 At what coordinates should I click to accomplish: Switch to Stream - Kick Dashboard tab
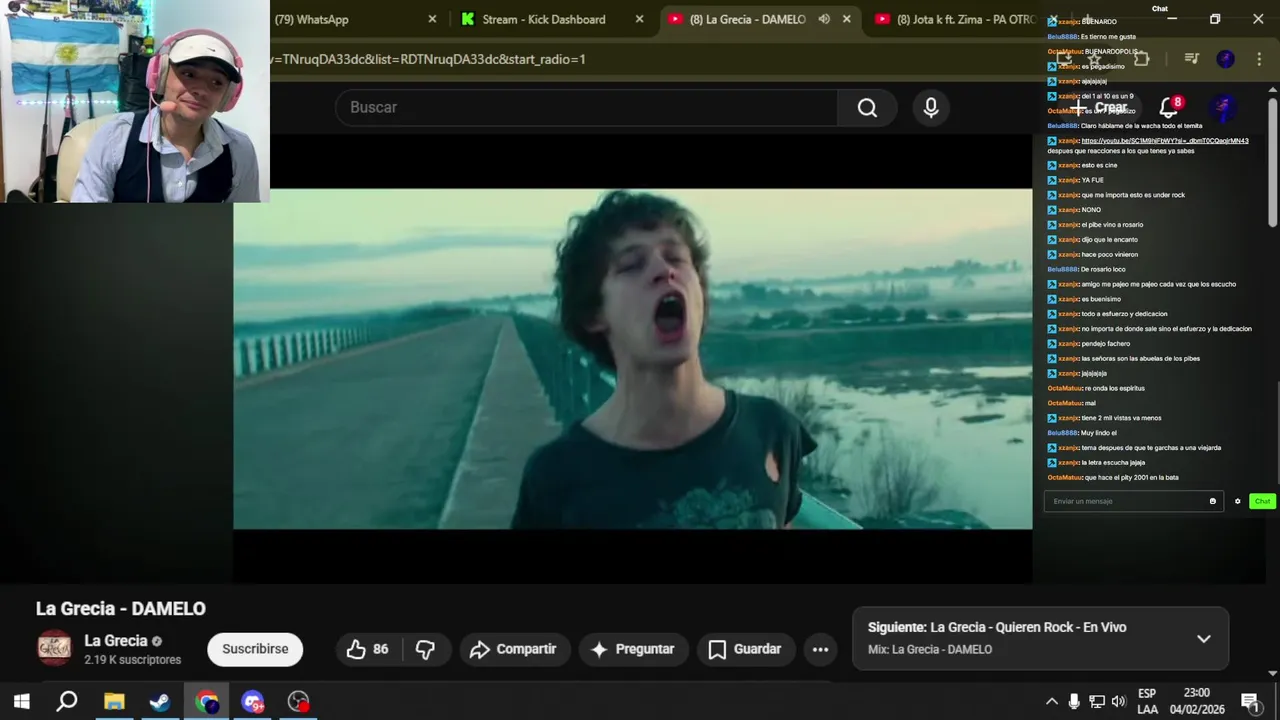[x=544, y=19]
